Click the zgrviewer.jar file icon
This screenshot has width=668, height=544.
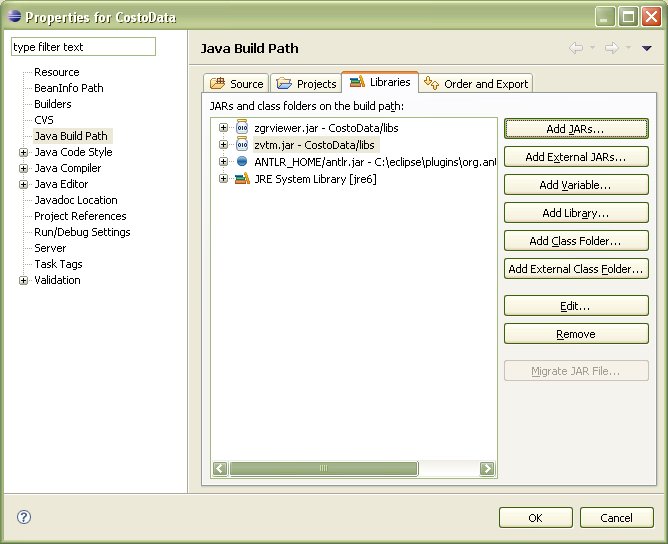coord(242,129)
